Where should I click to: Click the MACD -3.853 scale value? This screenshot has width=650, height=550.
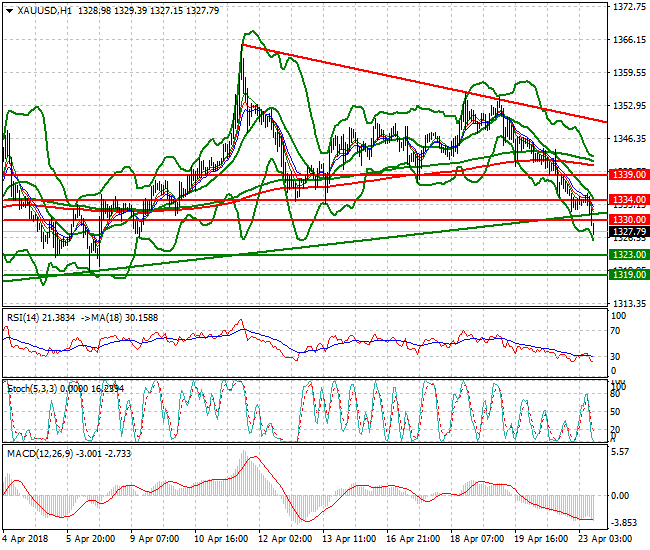tap(623, 523)
